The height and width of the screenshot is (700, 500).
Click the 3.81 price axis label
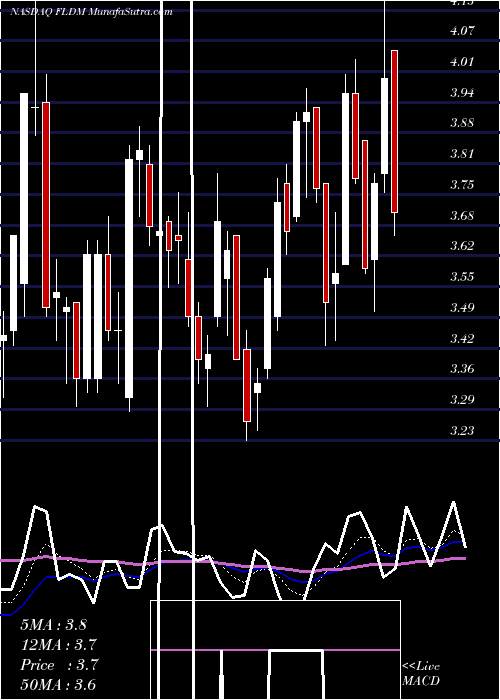[462, 154]
